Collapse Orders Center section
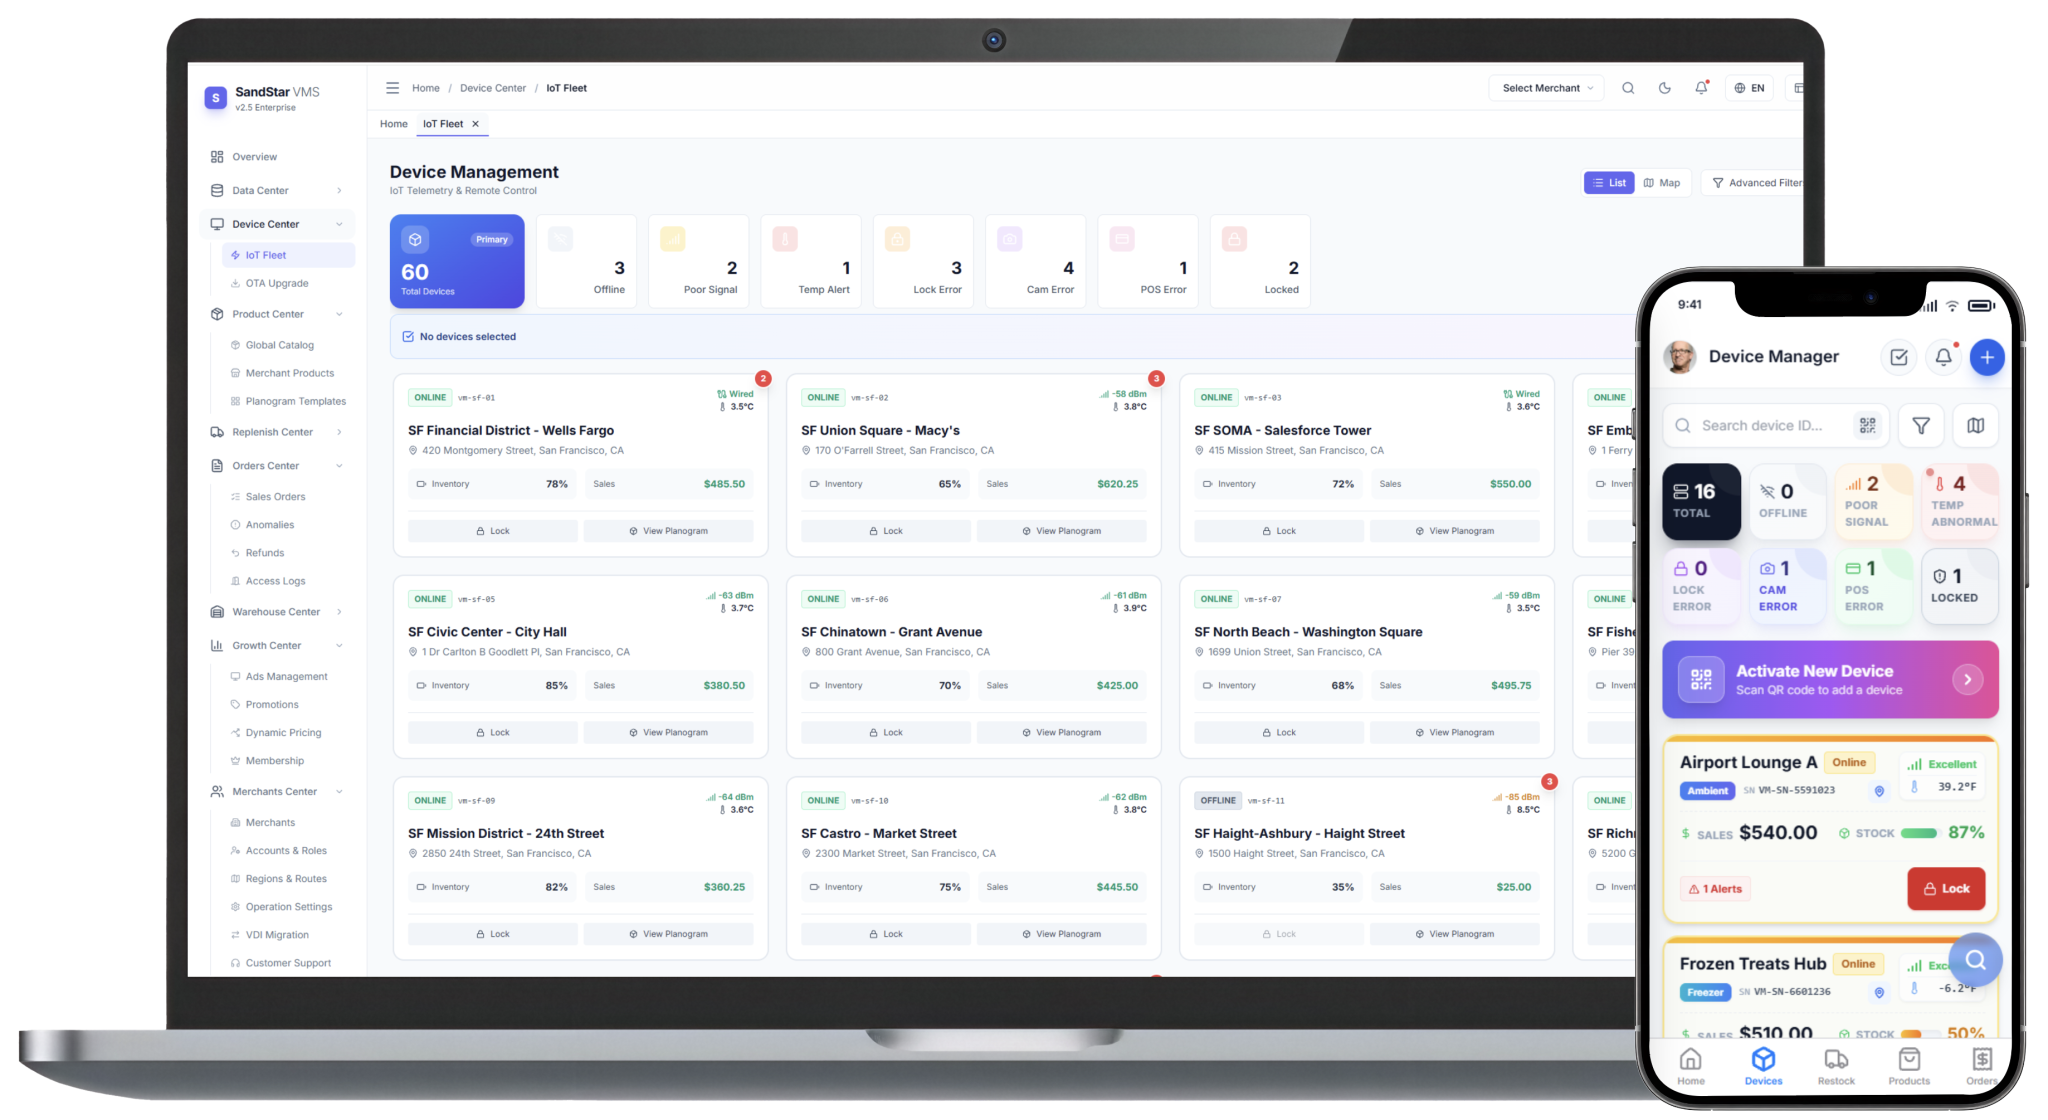Screen dimensions: 2048x1120 [x=278, y=466]
